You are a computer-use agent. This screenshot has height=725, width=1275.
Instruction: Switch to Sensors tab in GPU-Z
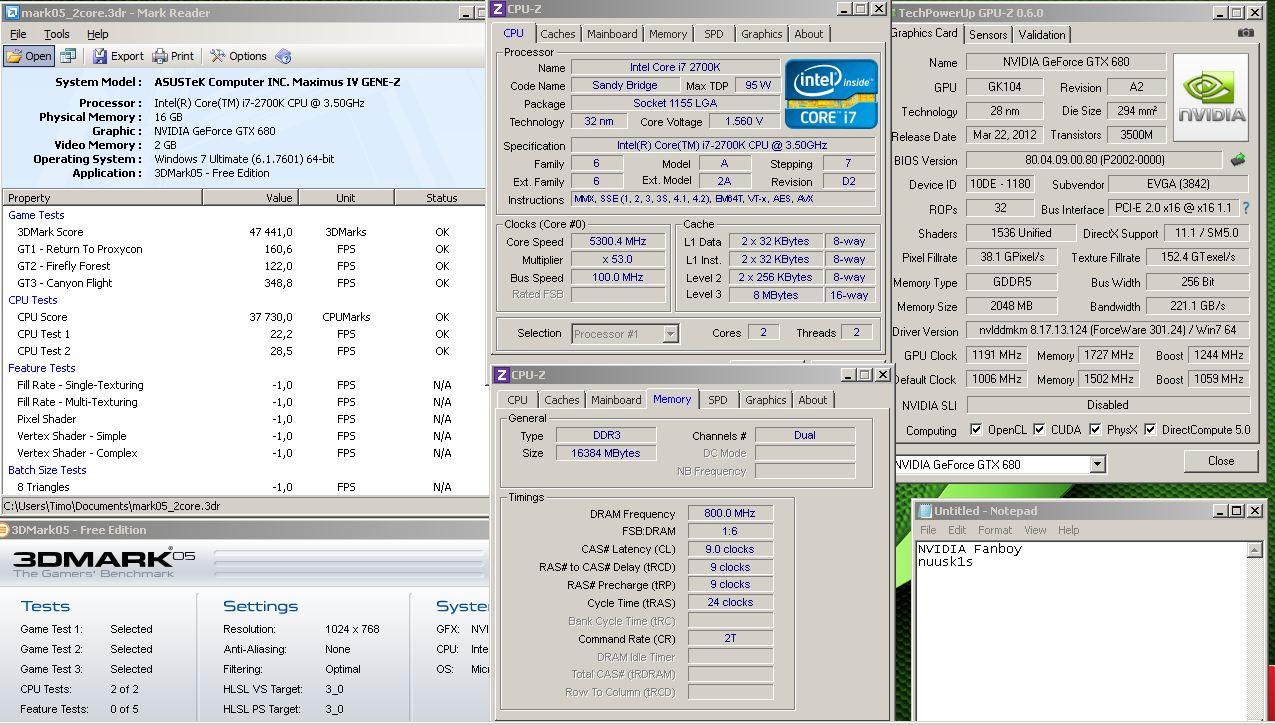pyautogui.click(x=988, y=34)
